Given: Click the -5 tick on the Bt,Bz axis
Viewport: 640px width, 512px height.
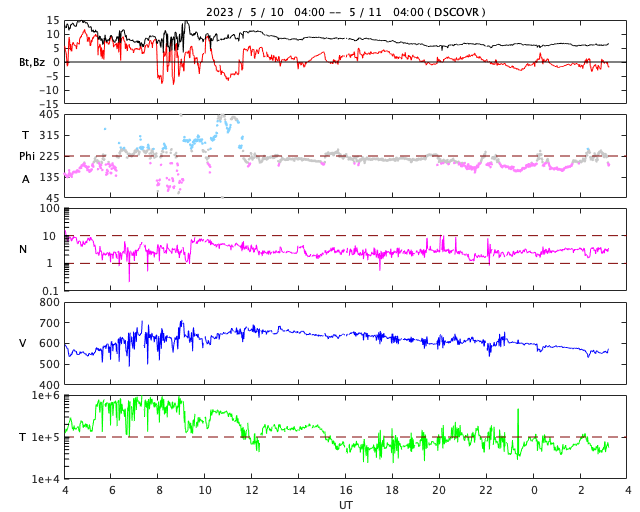Looking at the screenshot, I should (52, 76).
